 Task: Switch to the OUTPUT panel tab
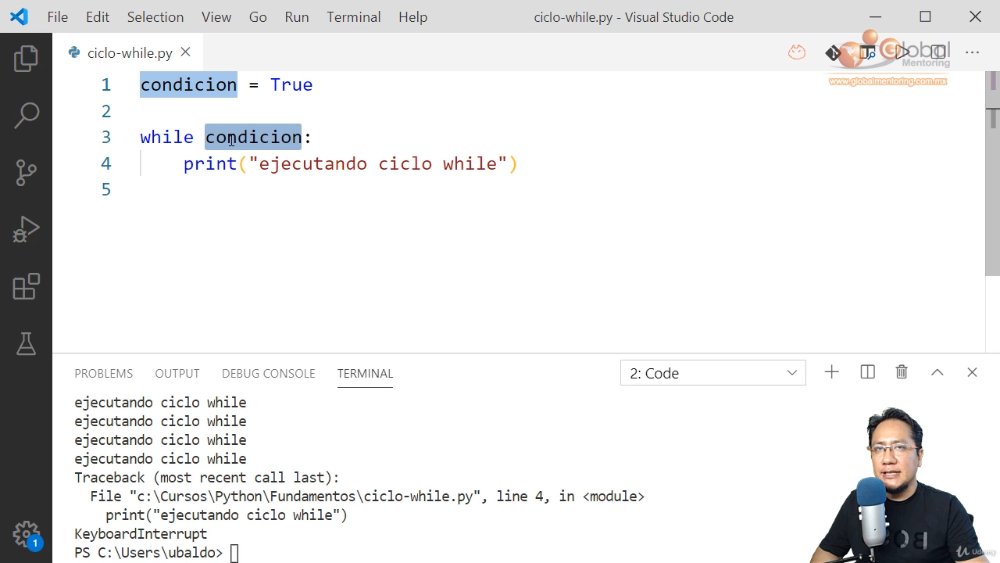[177, 374]
